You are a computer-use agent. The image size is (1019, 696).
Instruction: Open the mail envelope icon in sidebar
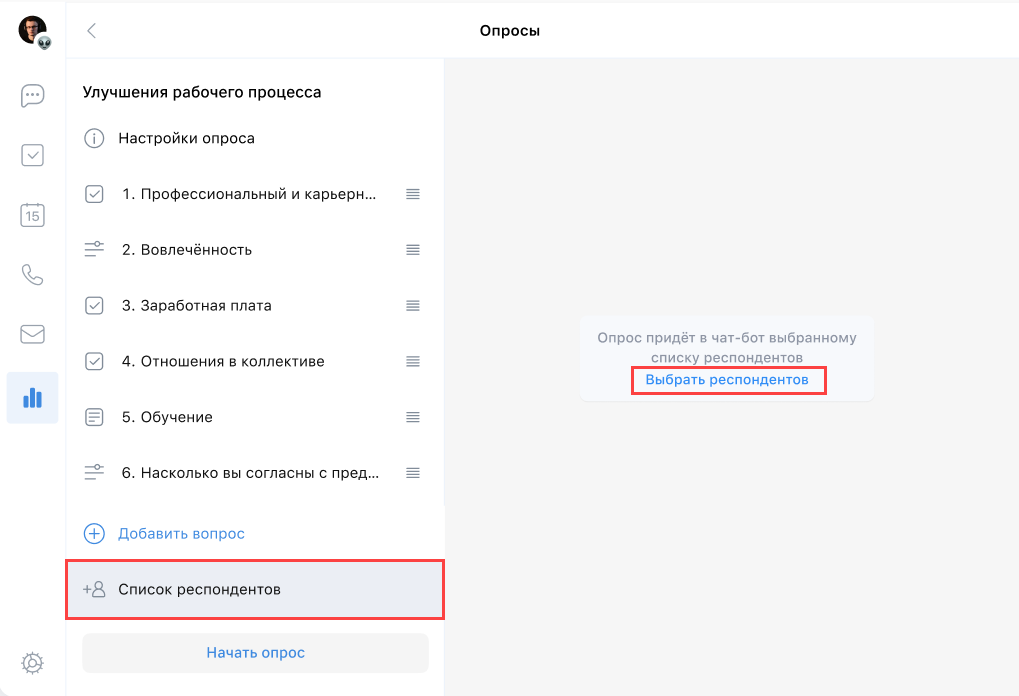tap(32, 334)
